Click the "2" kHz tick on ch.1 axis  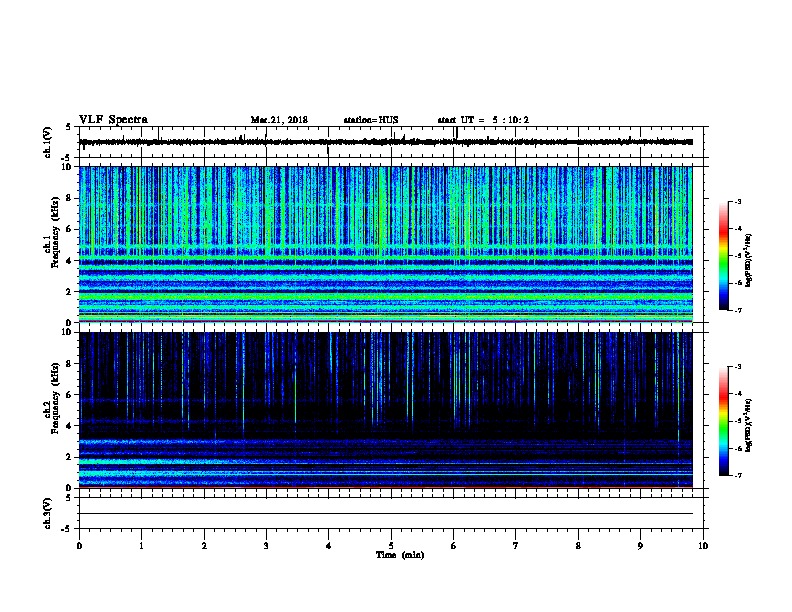[69, 292]
